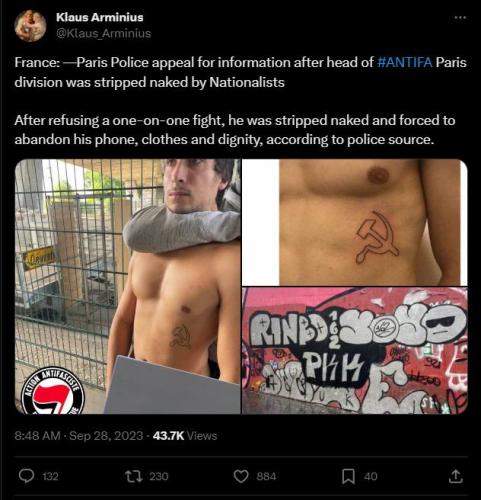Select the tweet body text paragraph
481x500 pixels.
tap(240, 101)
